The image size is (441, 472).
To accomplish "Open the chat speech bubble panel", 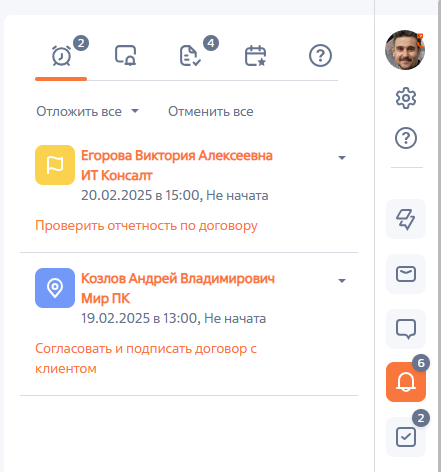I will [x=406, y=329].
